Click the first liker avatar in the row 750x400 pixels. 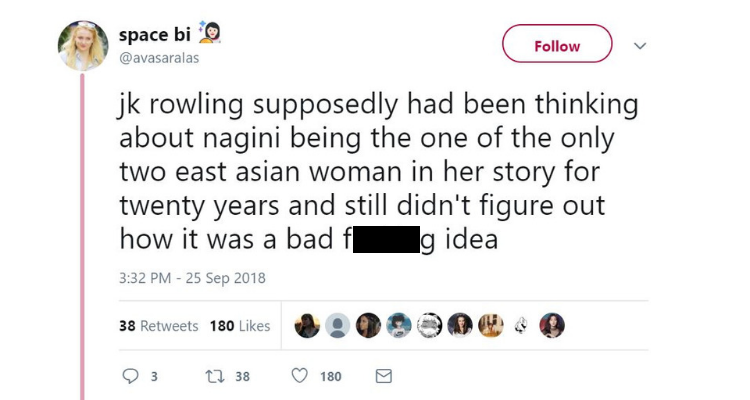308,326
